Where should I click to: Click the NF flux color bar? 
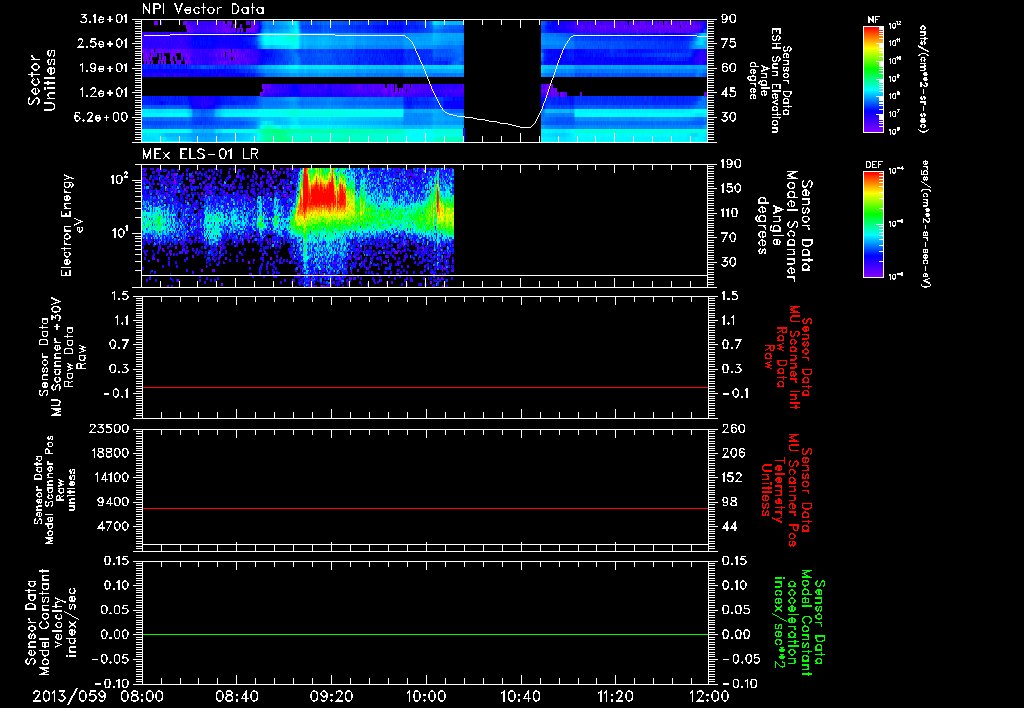click(873, 79)
